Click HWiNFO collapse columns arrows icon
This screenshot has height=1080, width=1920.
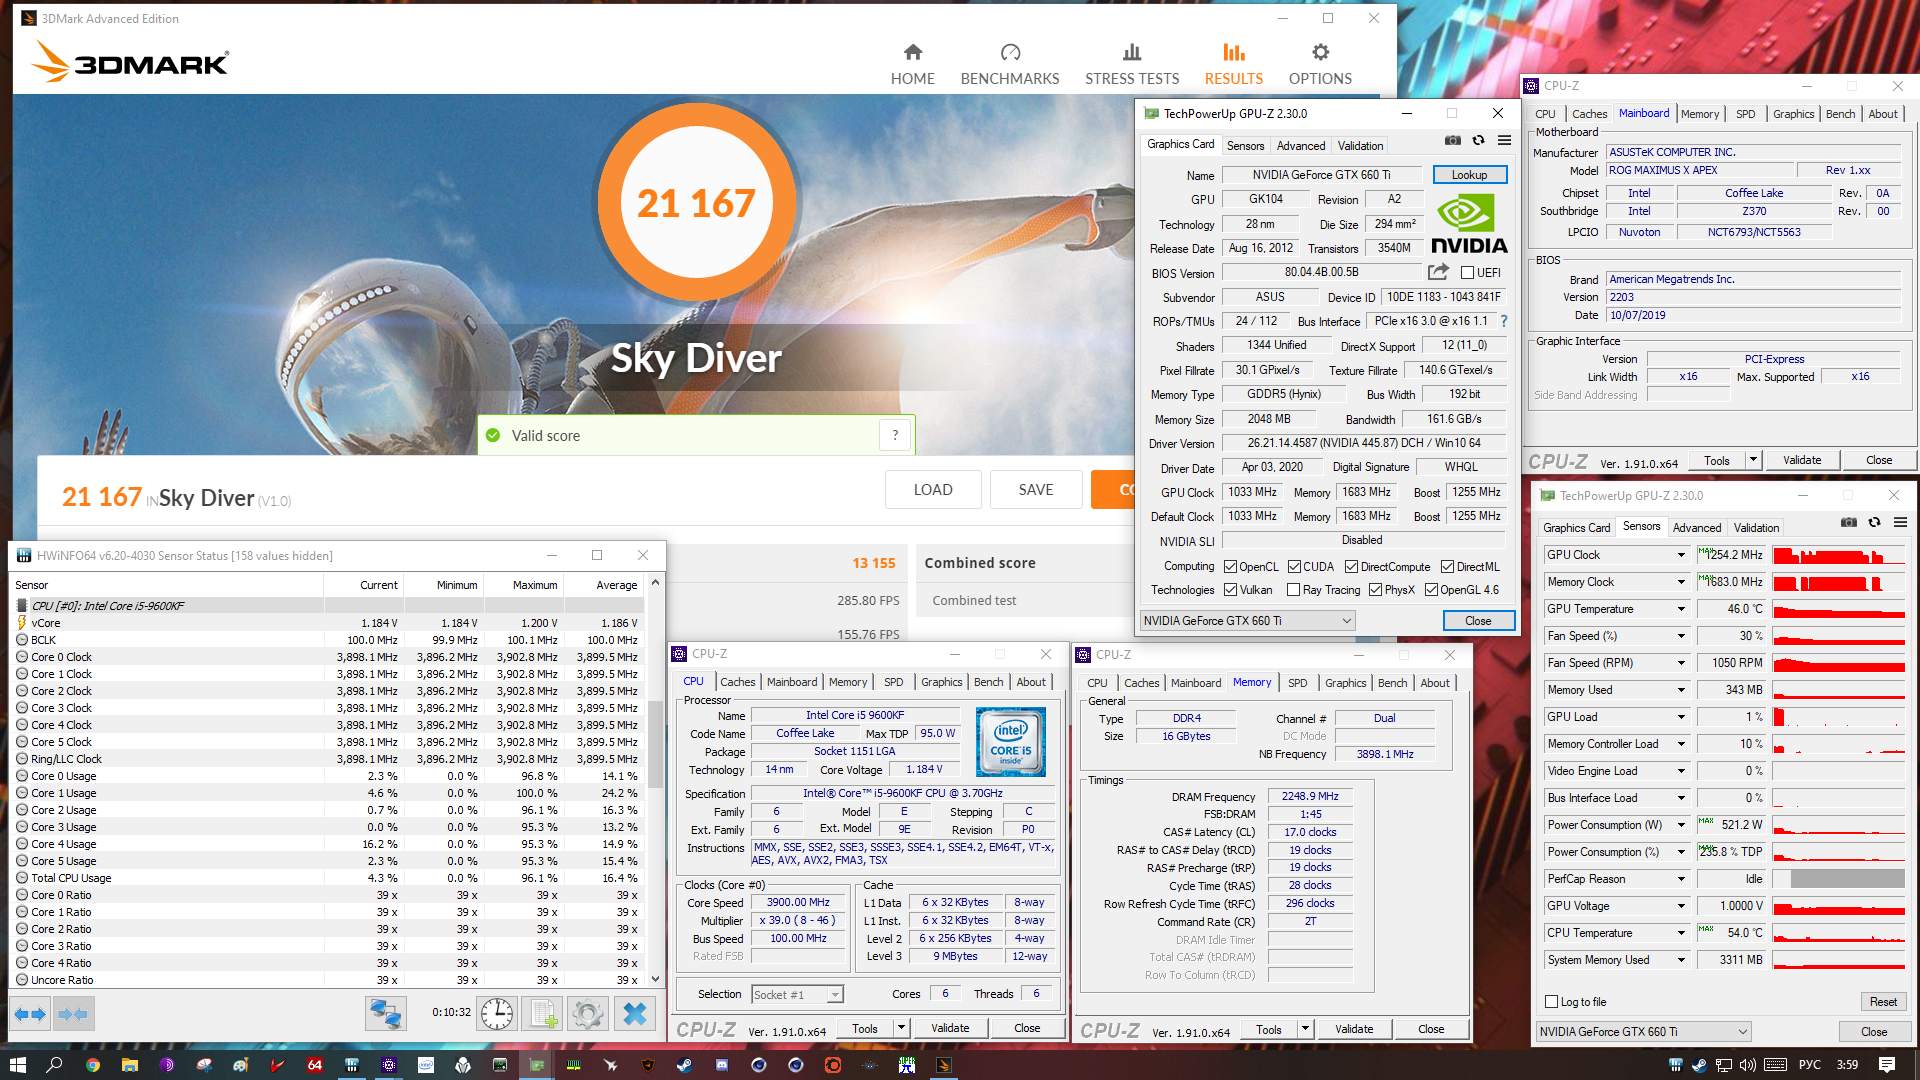[x=73, y=1014]
